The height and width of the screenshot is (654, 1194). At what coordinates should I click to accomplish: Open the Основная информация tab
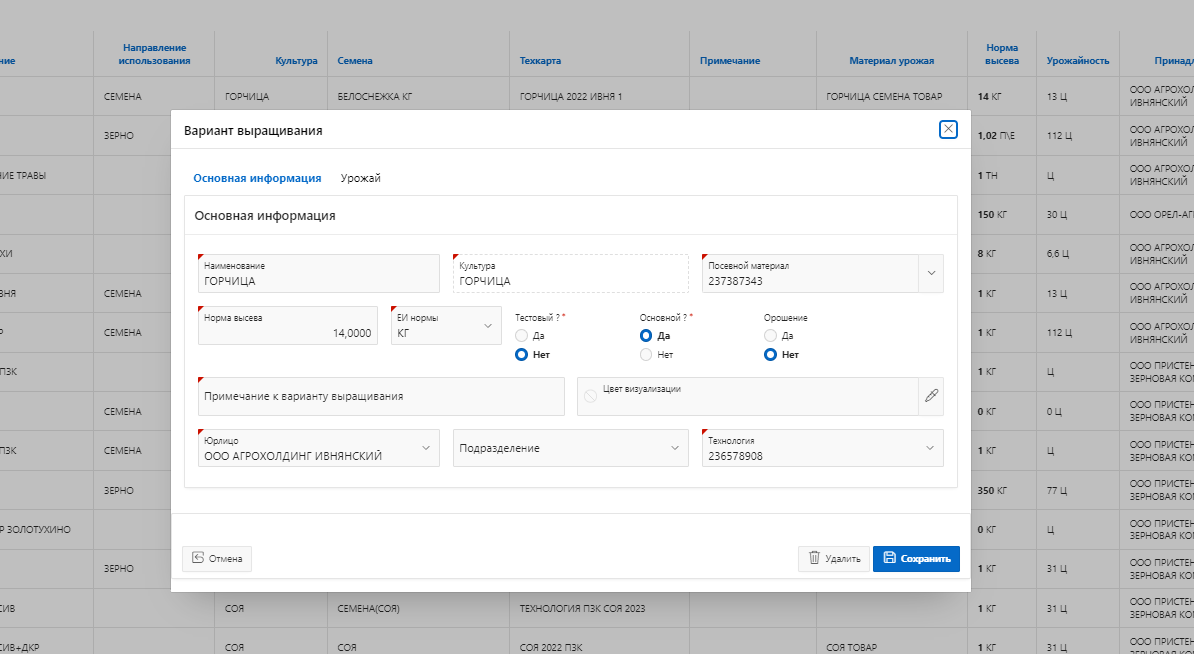[x=257, y=178]
